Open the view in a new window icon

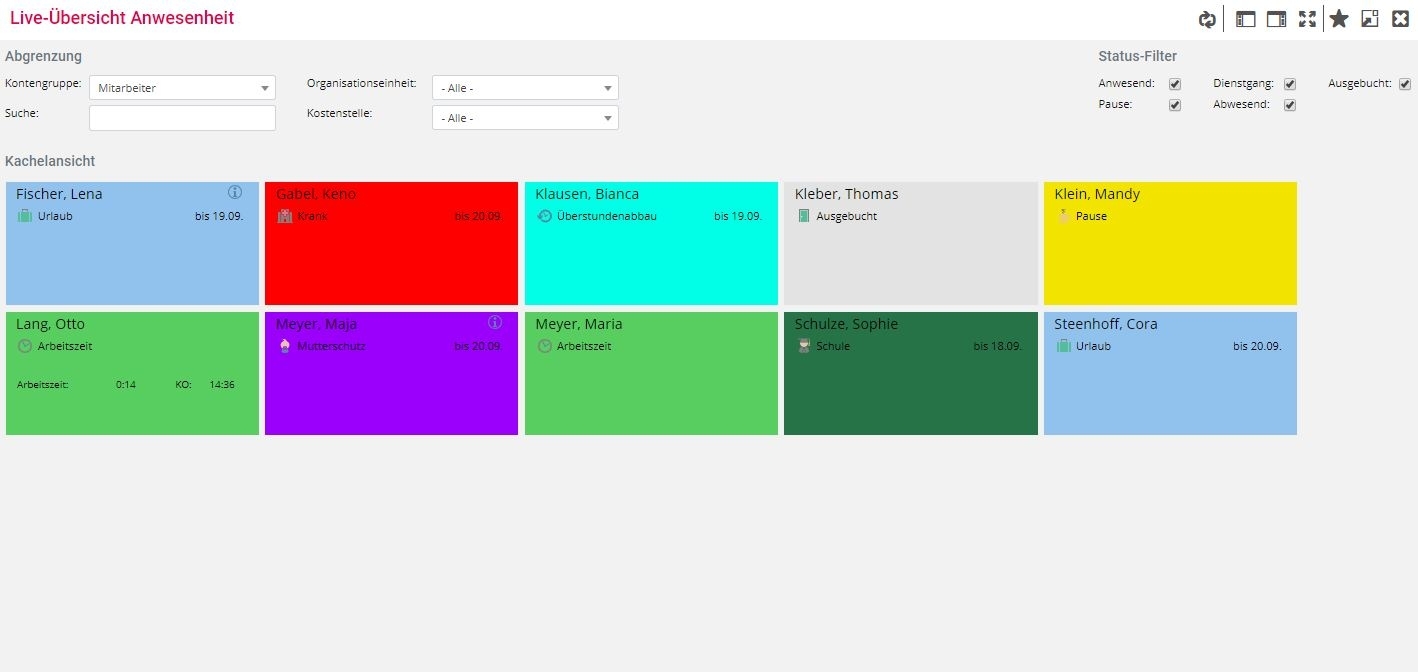[x=1370, y=19]
